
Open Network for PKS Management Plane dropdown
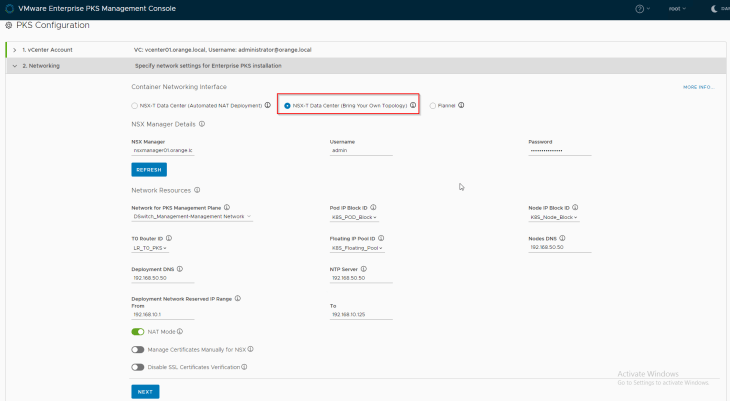point(191,216)
